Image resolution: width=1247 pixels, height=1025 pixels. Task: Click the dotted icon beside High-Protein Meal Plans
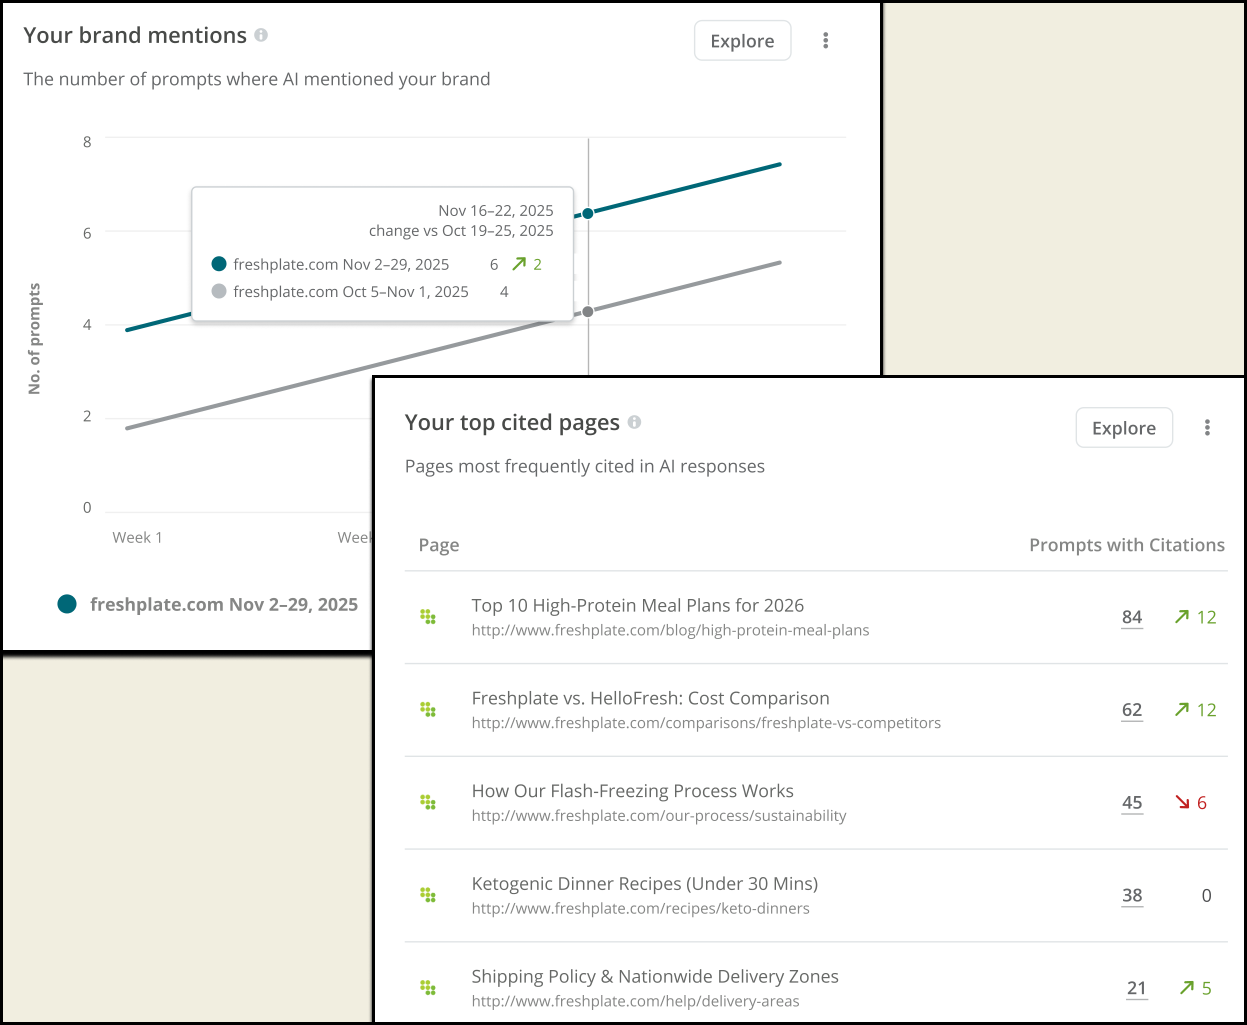[428, 617]
